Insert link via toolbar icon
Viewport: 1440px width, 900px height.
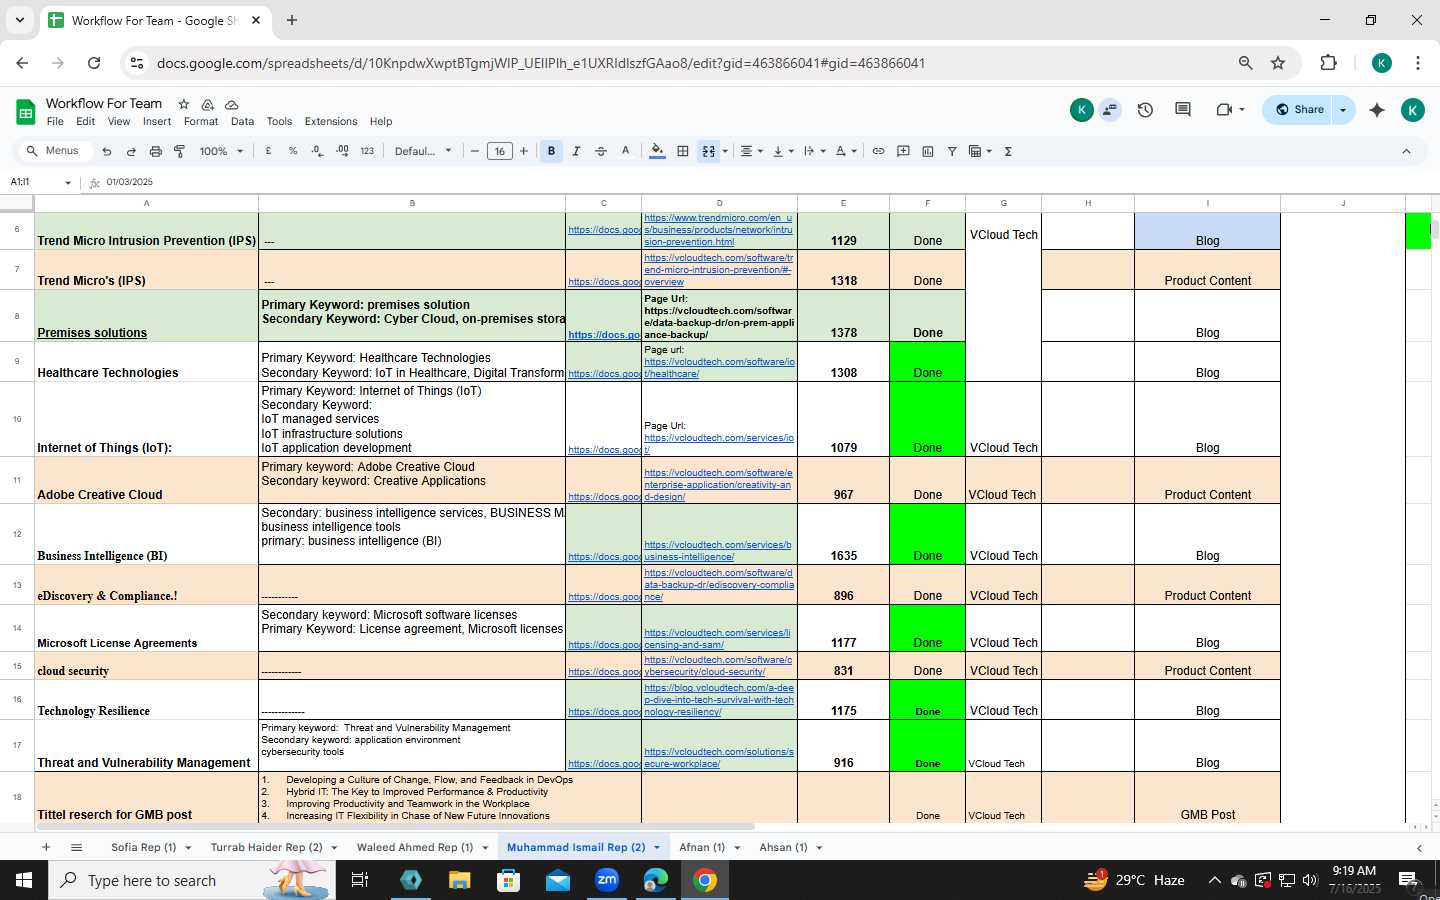click(x=878, y=151)
